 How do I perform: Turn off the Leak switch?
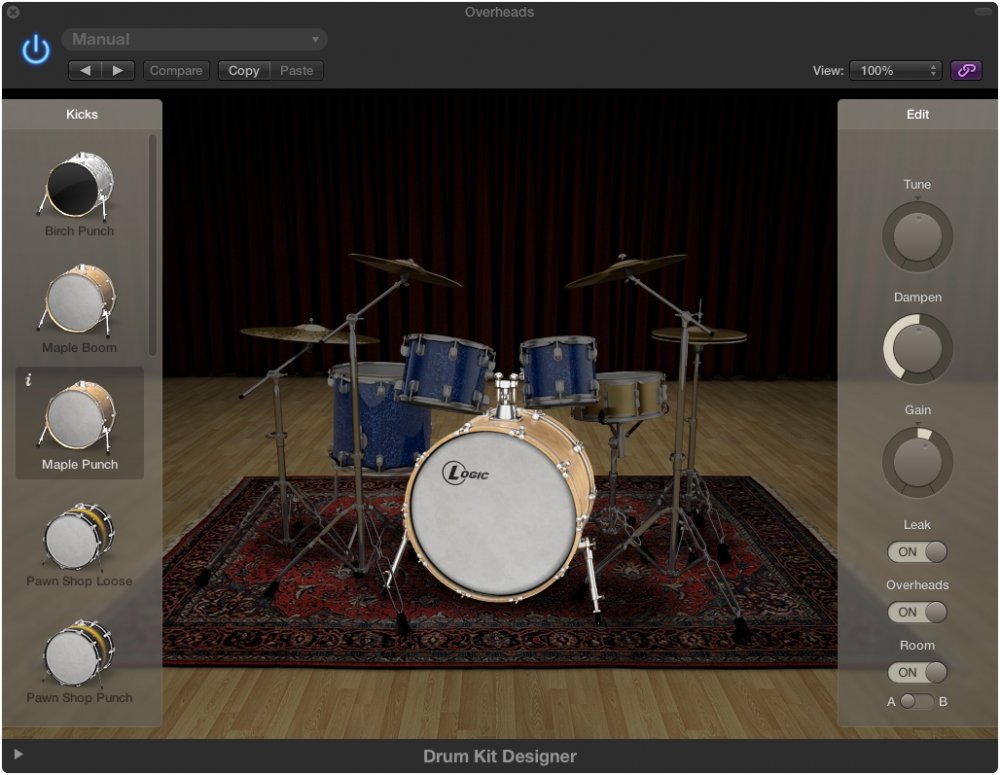point(917,552)
